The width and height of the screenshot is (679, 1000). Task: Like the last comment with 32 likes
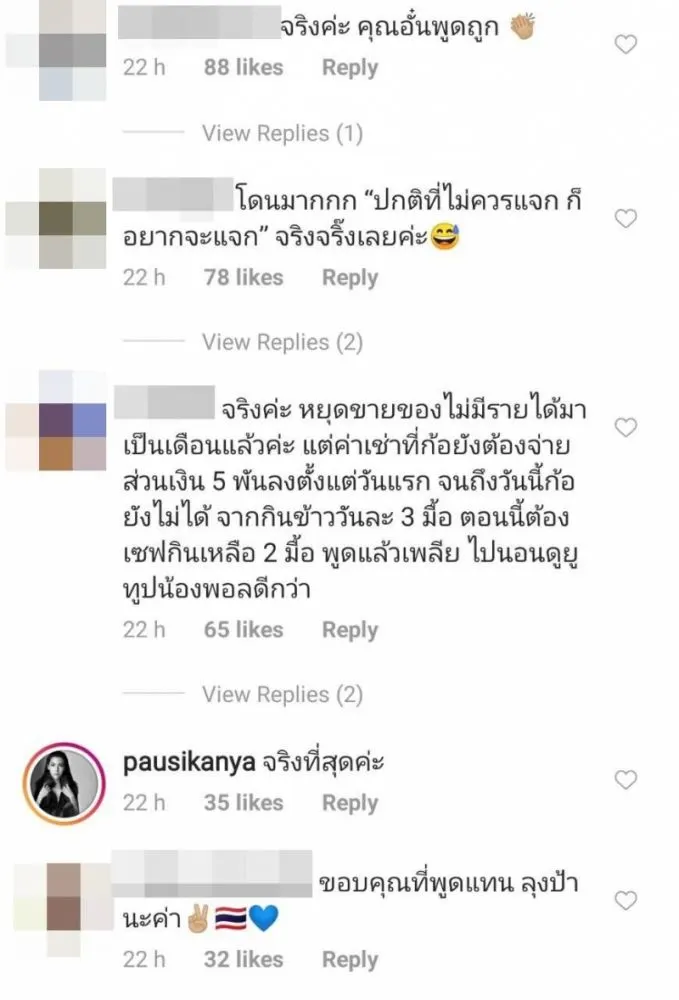pyautogui.click(x=625, y=900)
